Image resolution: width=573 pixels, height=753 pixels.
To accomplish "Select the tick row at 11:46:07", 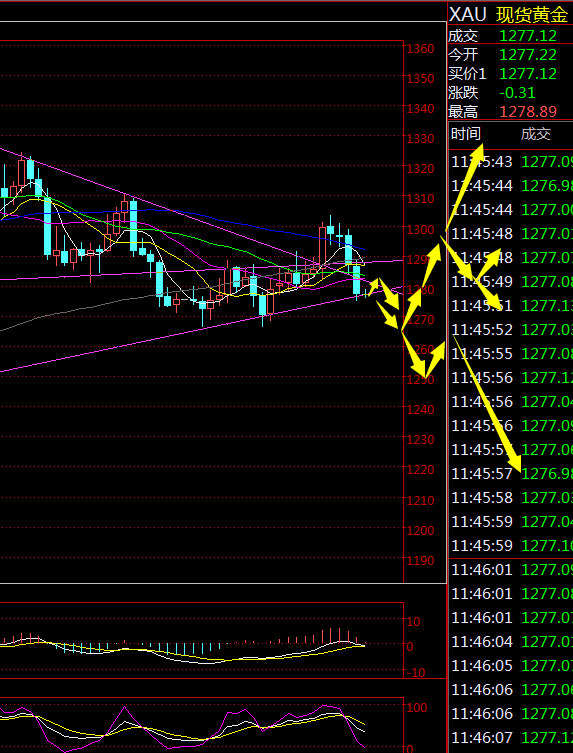I will pos(511,738).
